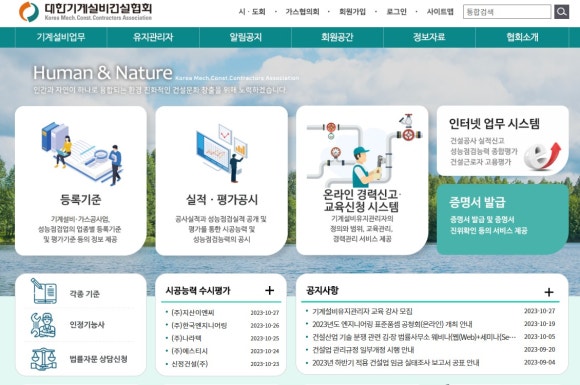The width and height of the screenshot is (580, 385).
Task: Open the (주)한국엔지니어링 entry
Action: [199, 325]
